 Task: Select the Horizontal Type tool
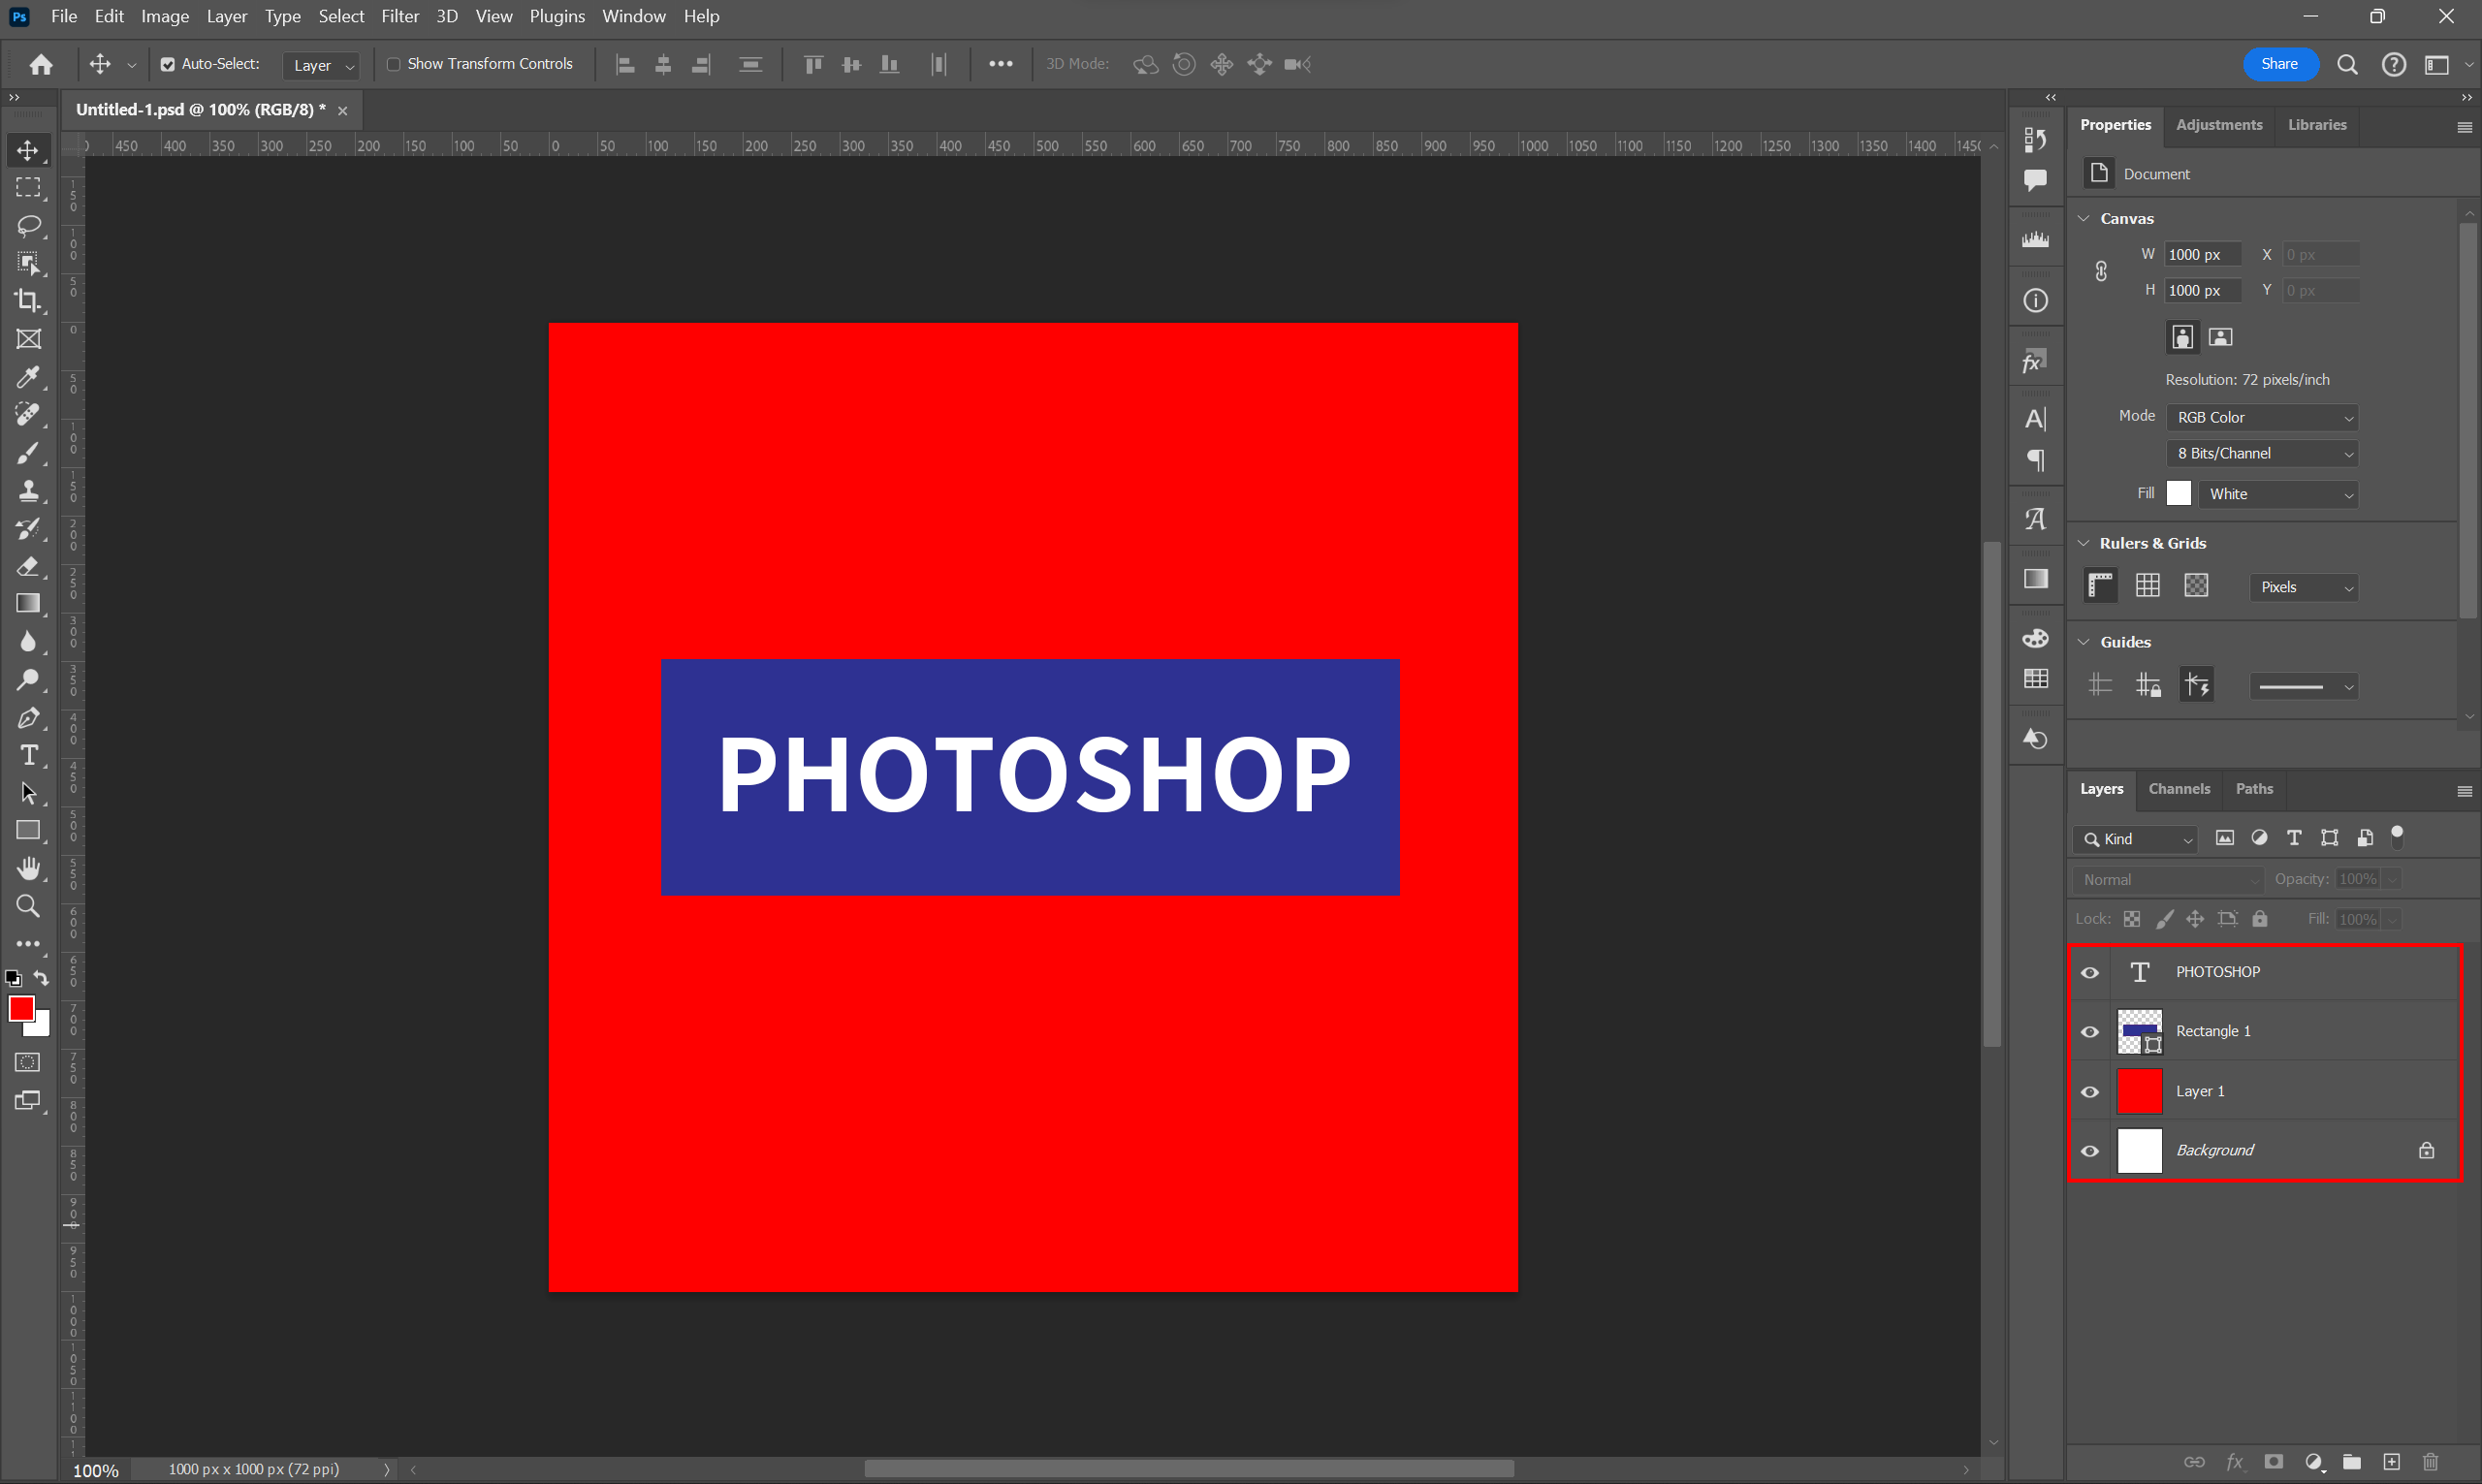[x=28, y=755]
